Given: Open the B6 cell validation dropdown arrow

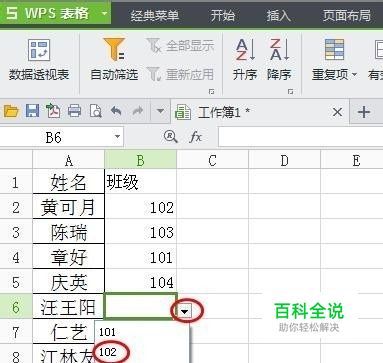Looking at the screenshot, I should pos(184,312).
